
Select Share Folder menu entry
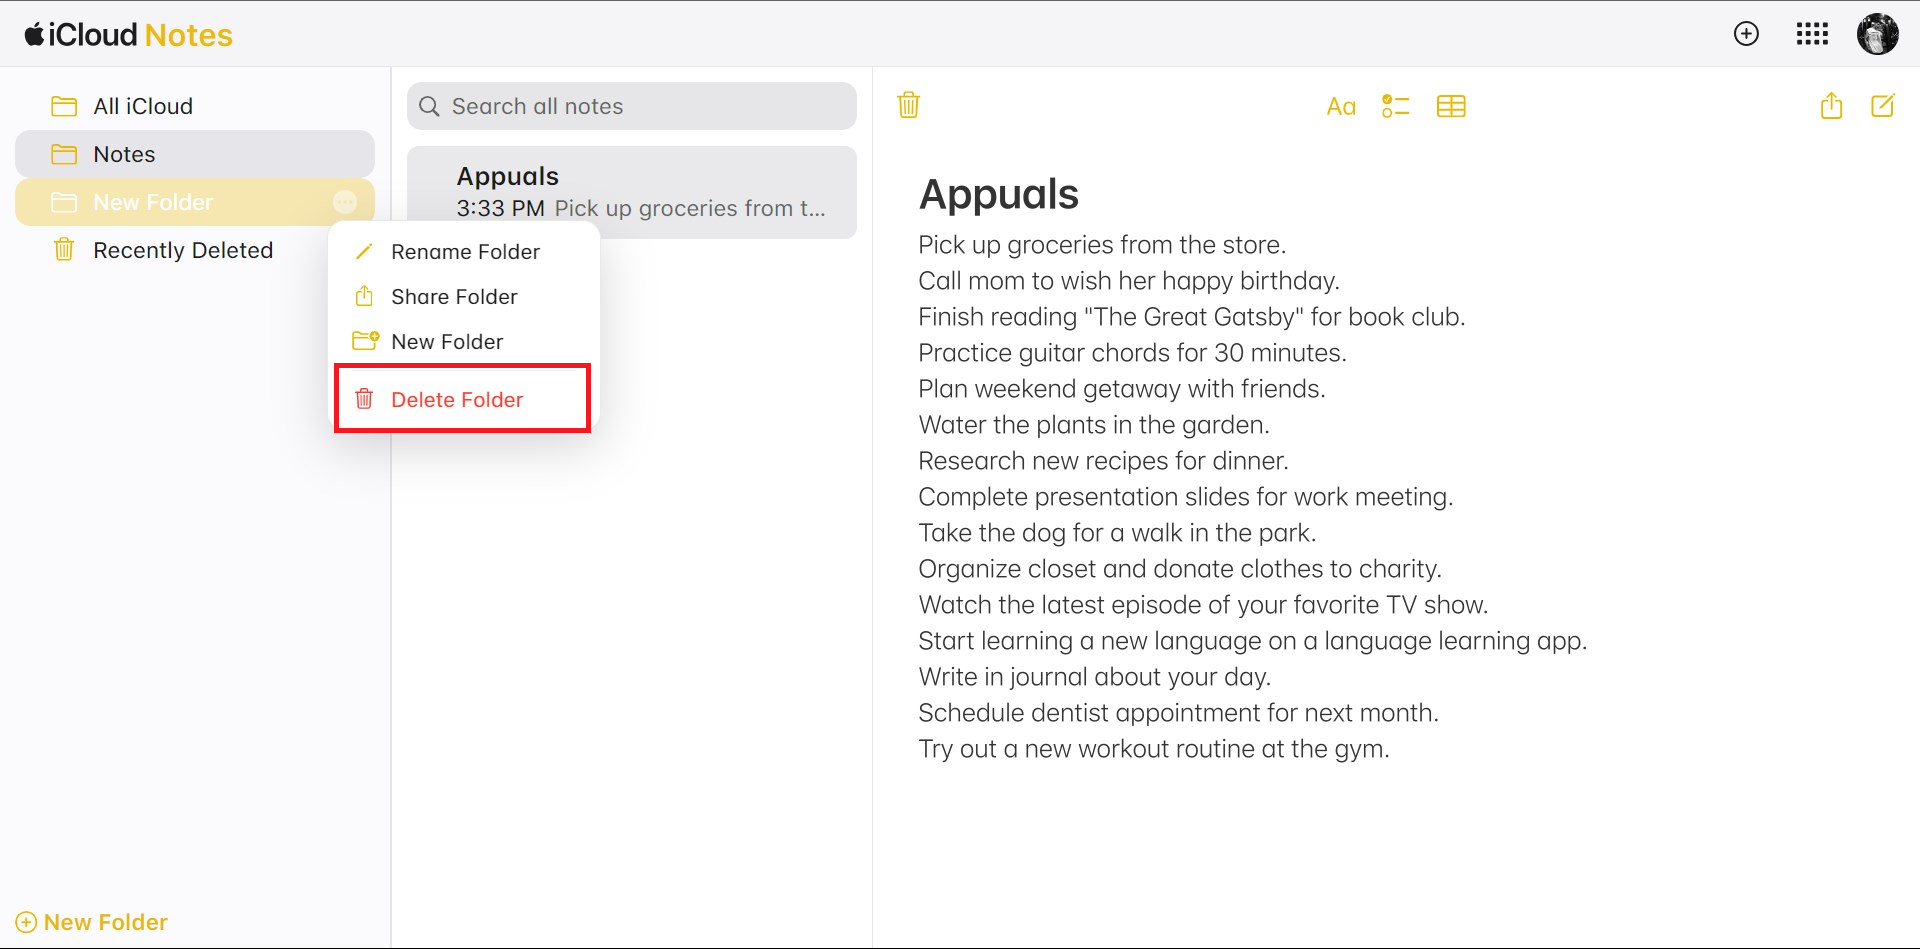click(454, 297)
